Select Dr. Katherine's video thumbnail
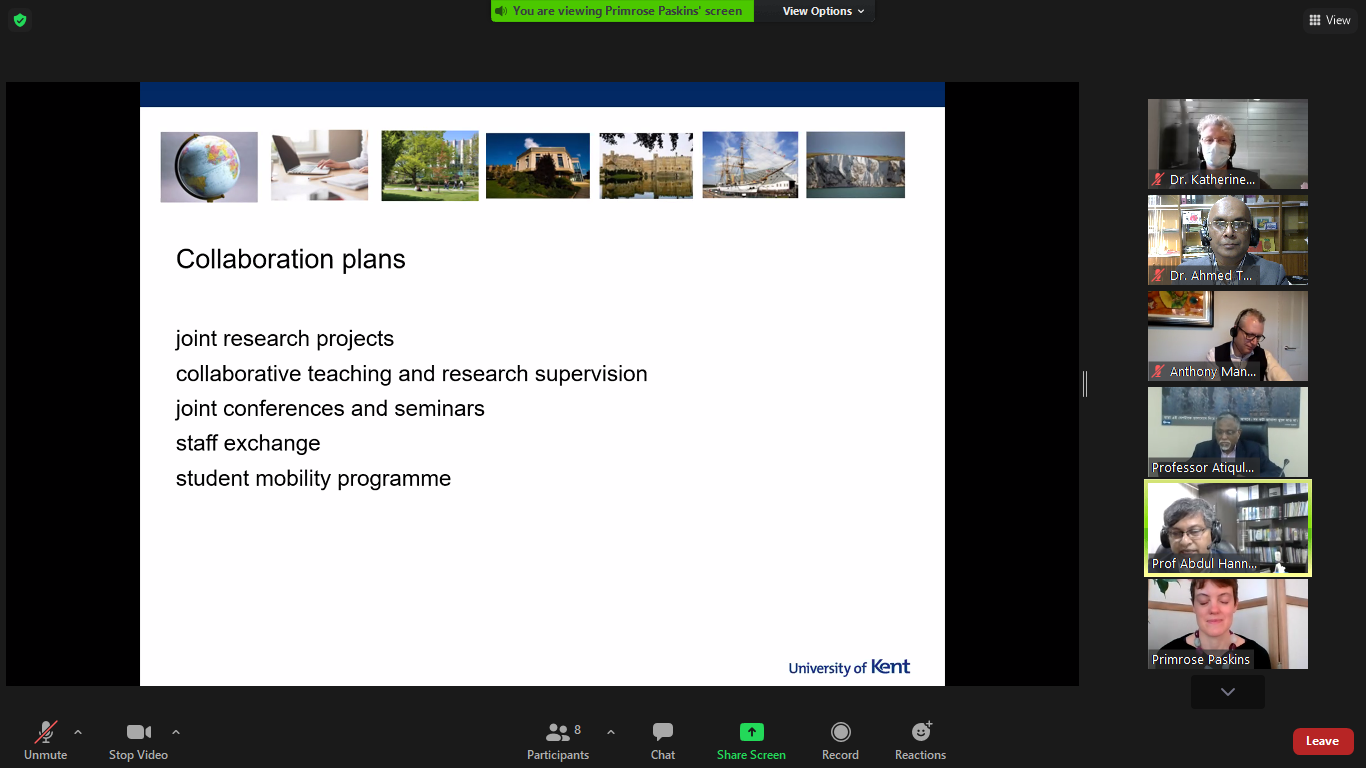1366x768 pixels. (1228, 144)
